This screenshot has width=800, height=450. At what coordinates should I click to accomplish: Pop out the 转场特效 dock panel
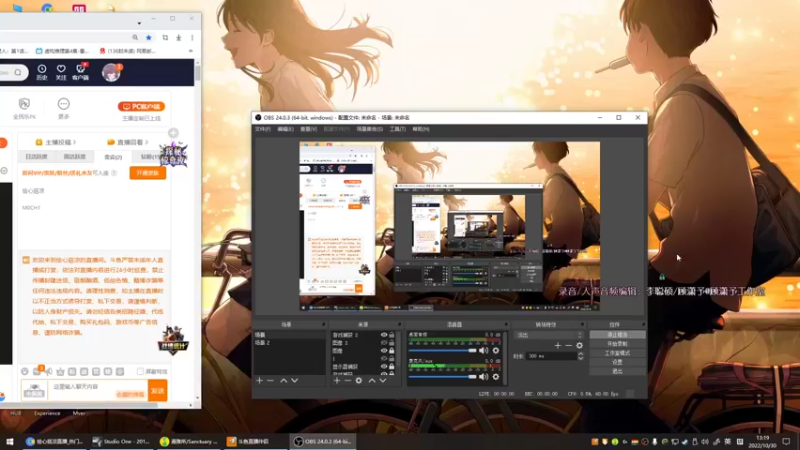click(582, 324)
